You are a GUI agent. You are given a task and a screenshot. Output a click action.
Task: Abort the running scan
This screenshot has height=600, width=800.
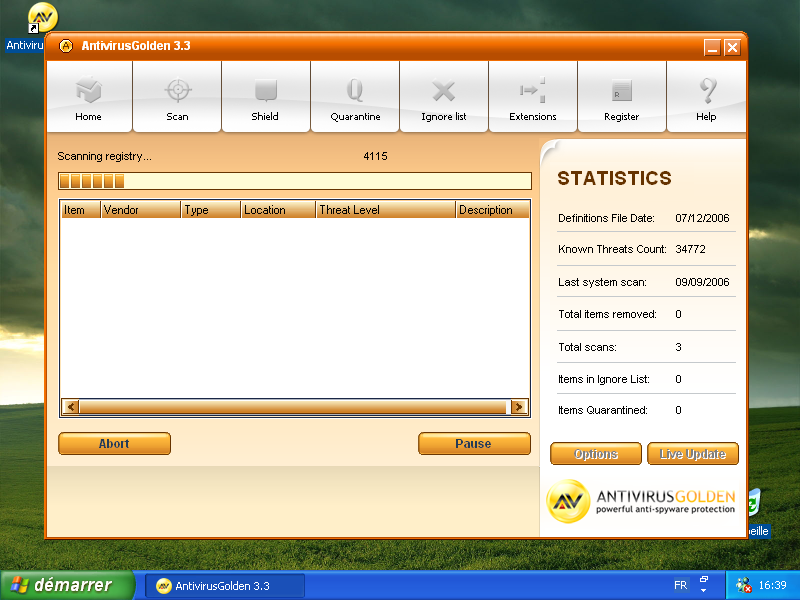(114, 443)
